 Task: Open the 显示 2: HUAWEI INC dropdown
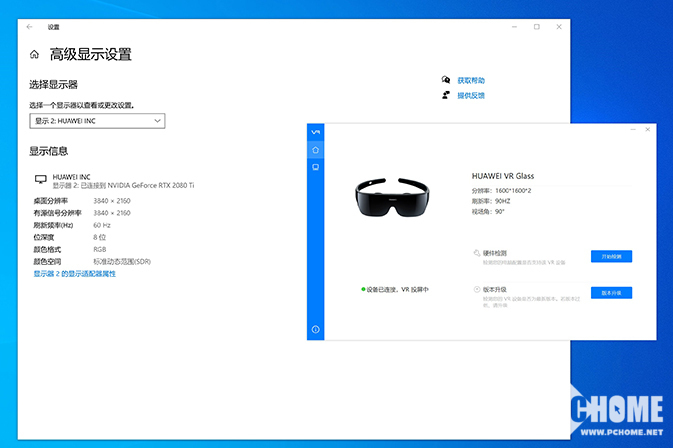[97, 121]
